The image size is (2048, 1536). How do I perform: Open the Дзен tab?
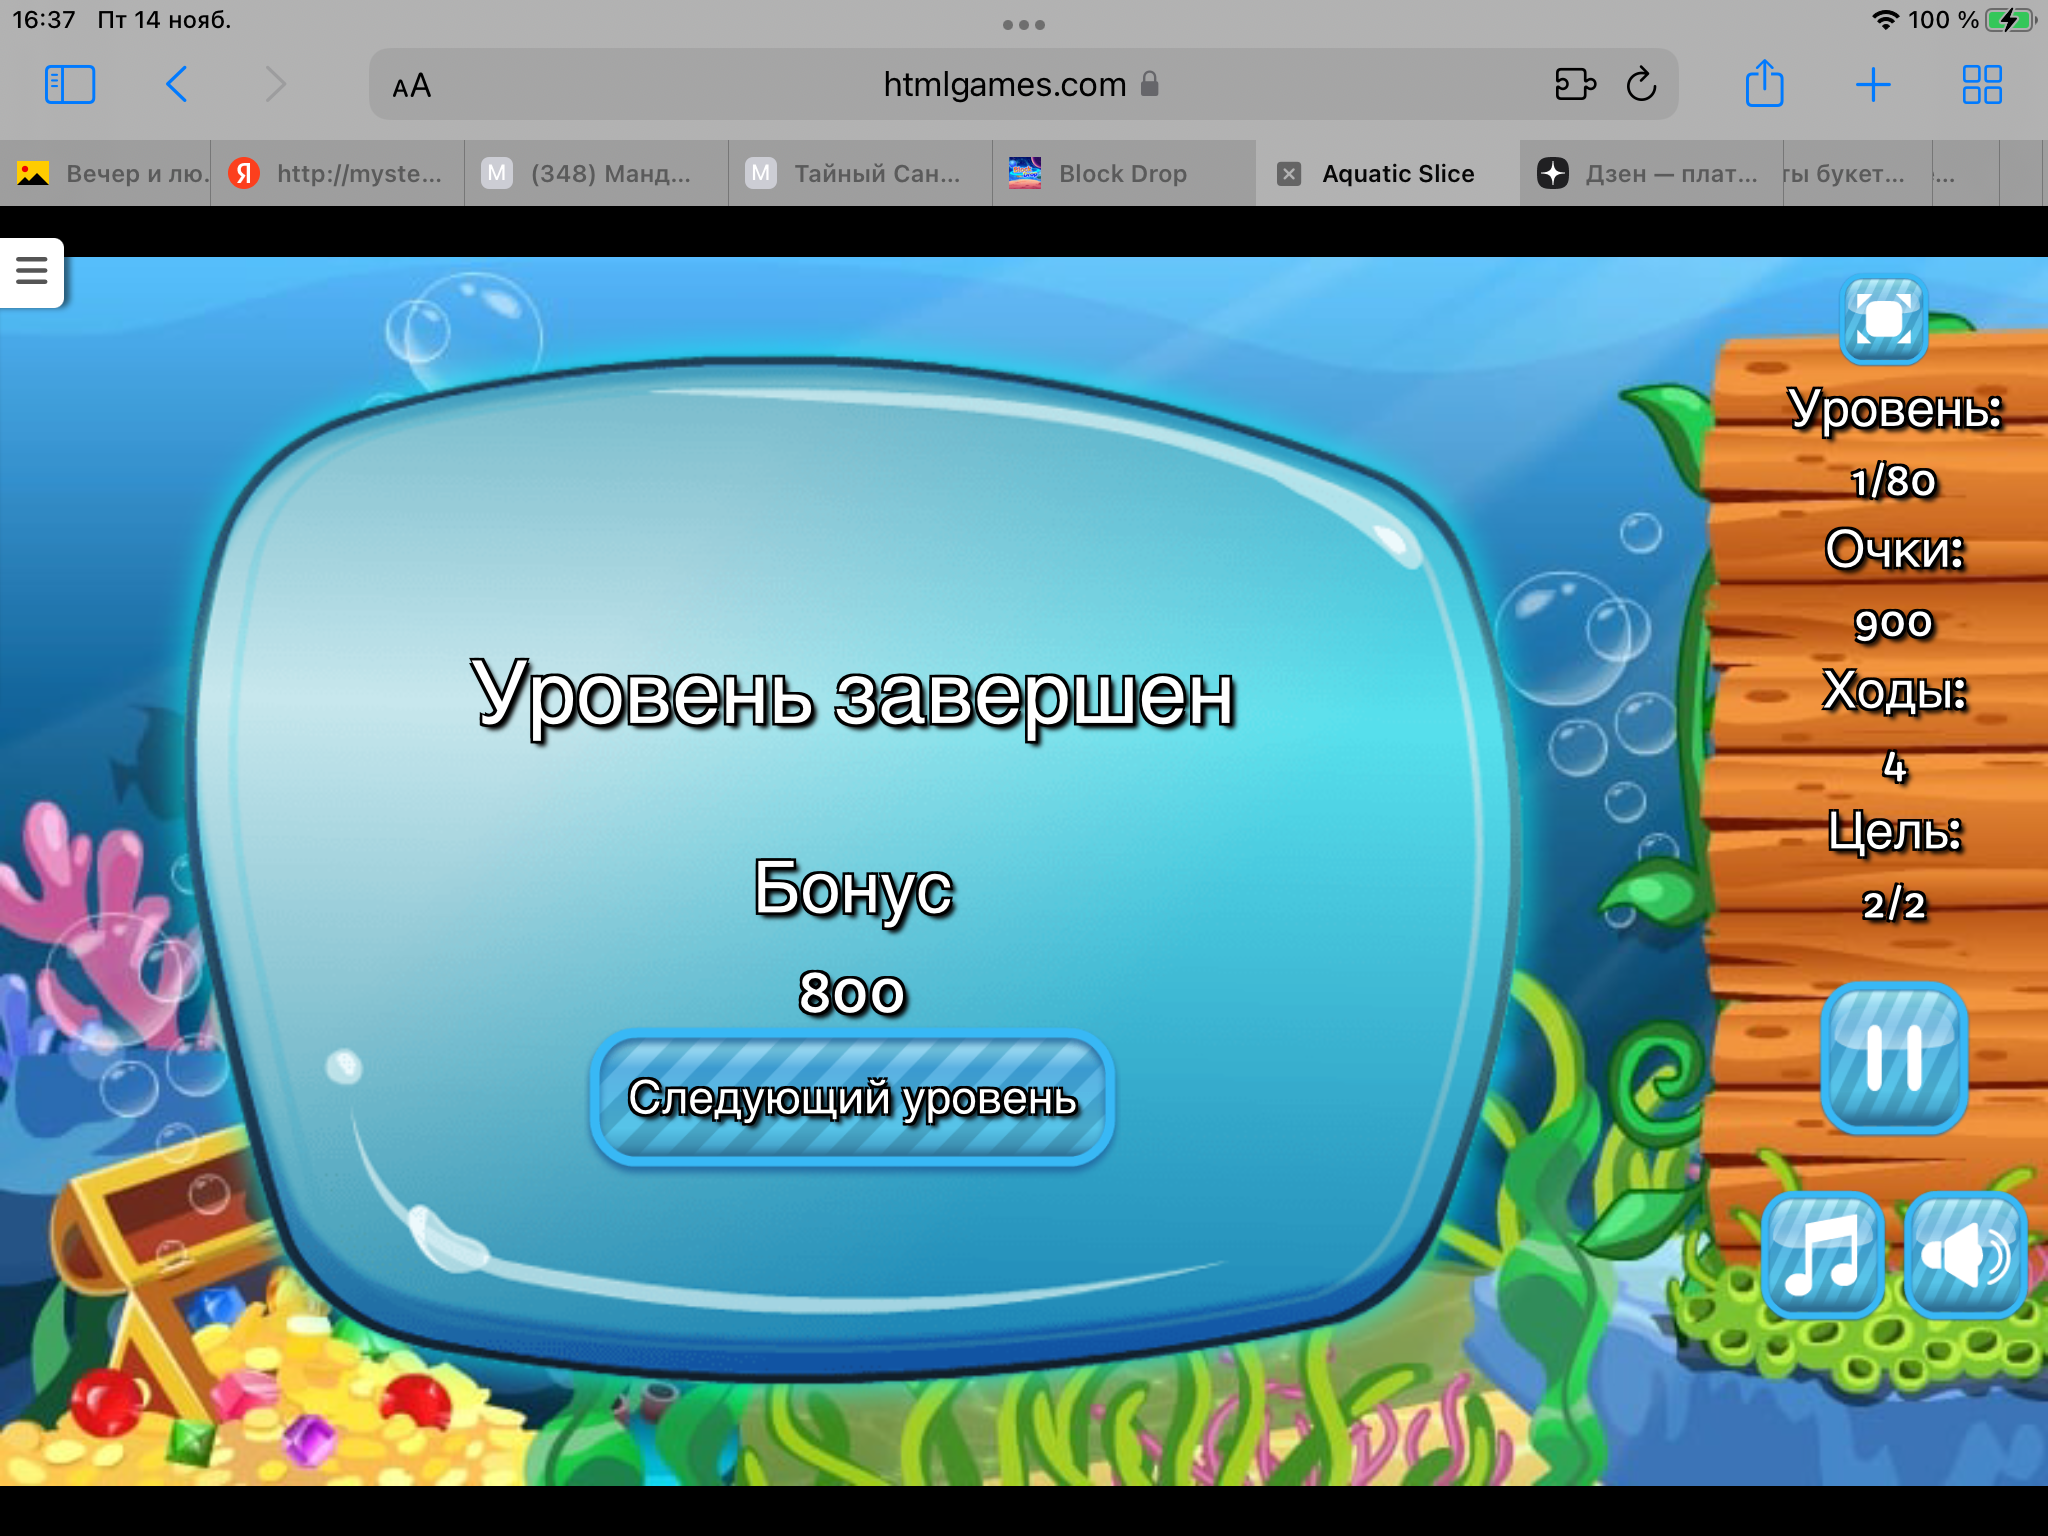click(x=1650, y=174)
